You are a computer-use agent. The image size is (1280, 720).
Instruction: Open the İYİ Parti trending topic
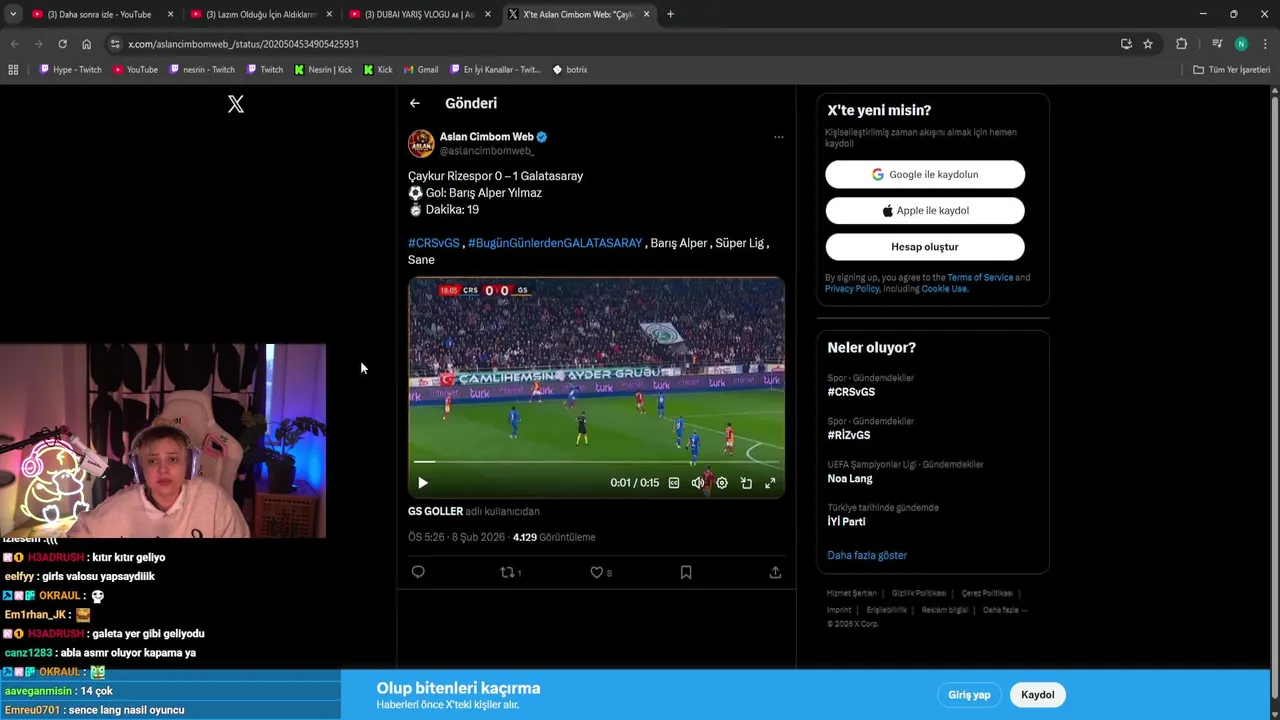(x=846, y=521)
